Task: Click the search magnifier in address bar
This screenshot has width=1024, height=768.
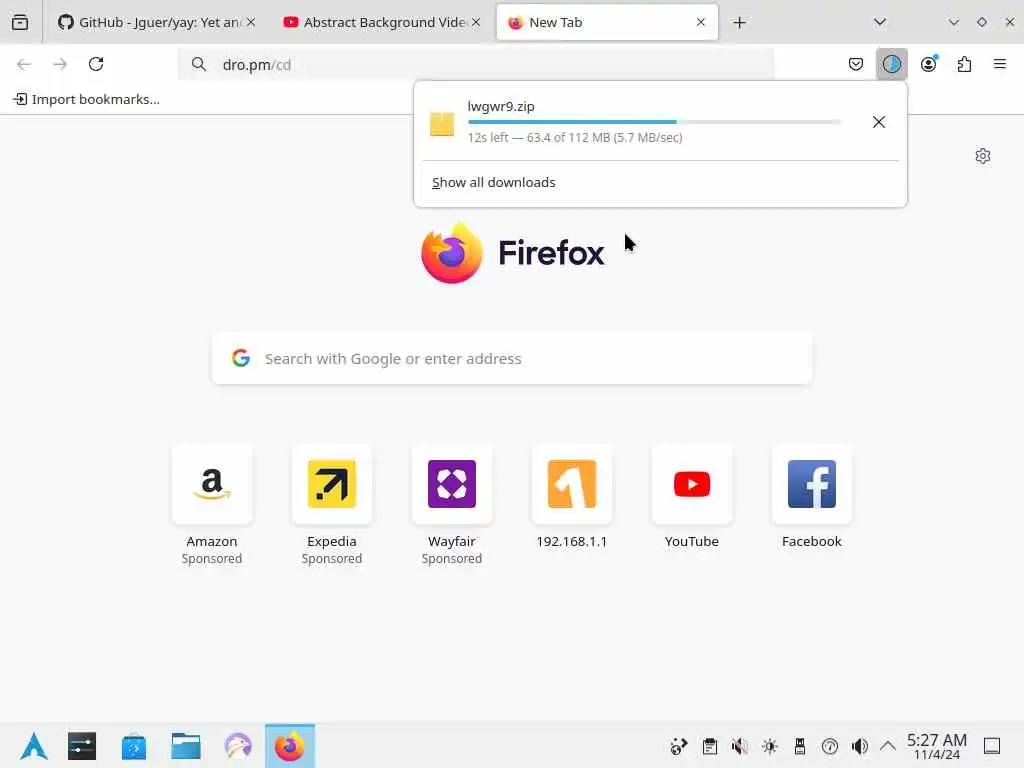Action: [x=199, y=64]
